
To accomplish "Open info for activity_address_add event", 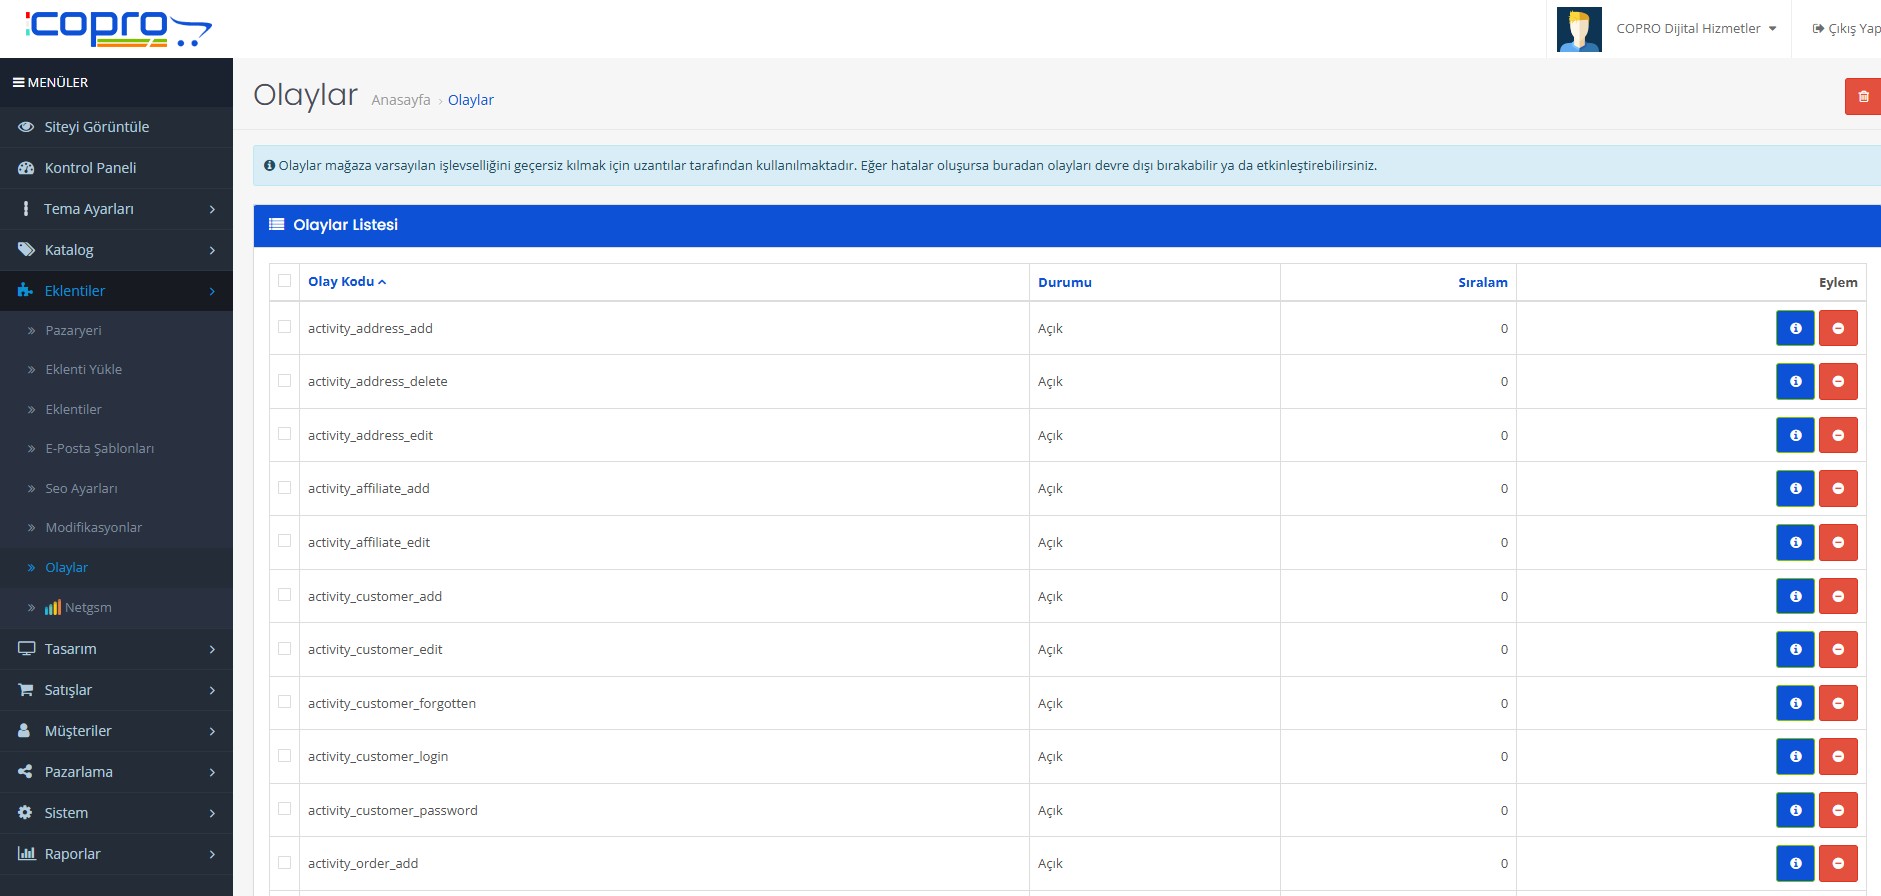I will (1794, 328).
